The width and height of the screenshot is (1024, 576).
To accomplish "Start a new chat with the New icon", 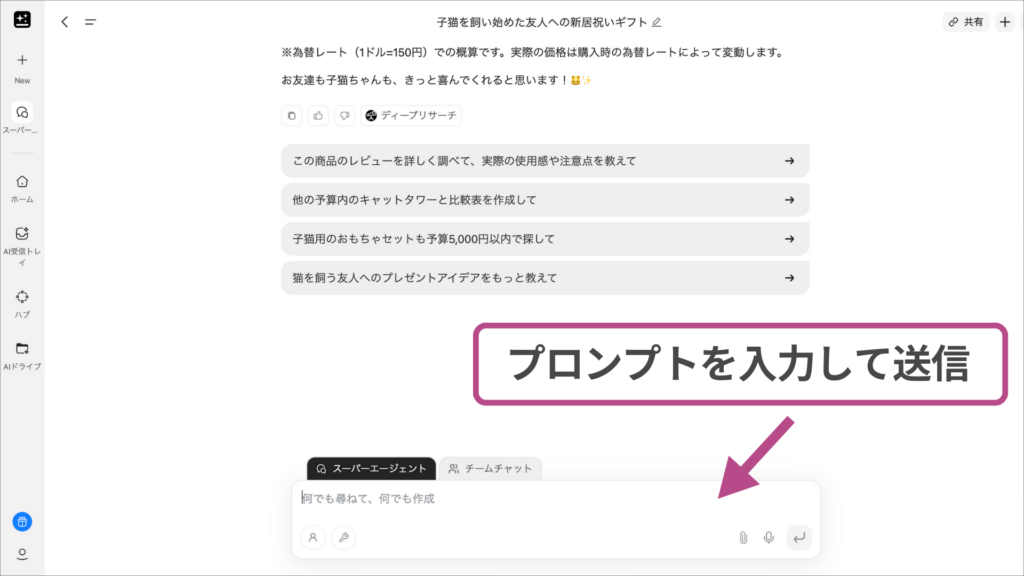I will pos(21,61).
